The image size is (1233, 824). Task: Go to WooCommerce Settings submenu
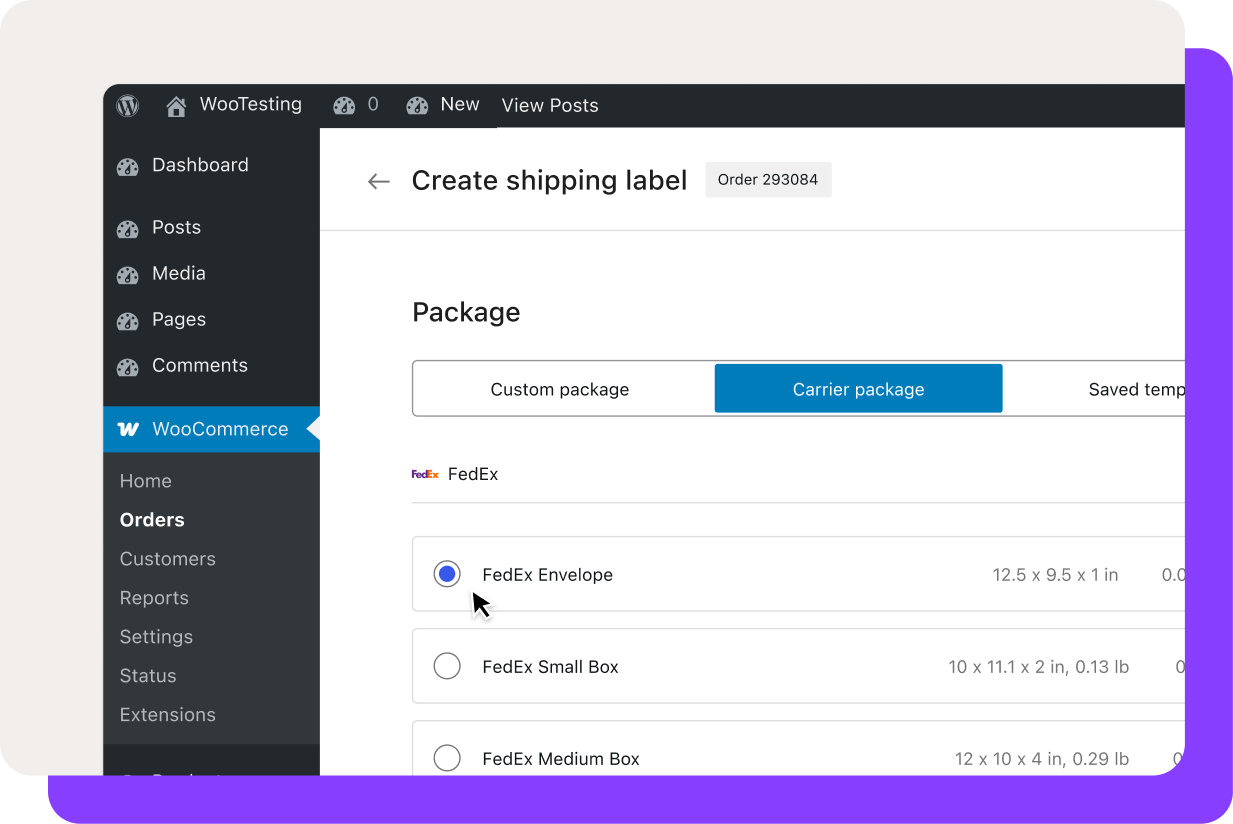[156, 637]
